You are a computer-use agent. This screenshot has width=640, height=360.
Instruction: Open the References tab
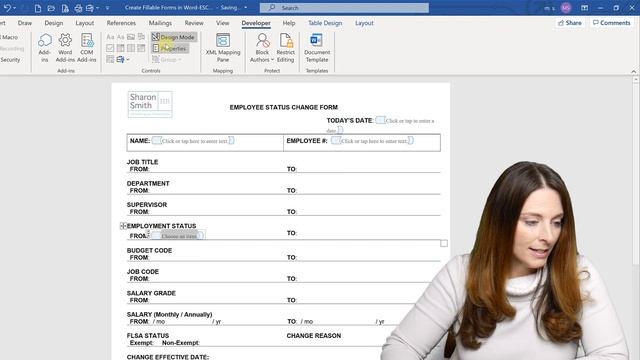[121, 23]
